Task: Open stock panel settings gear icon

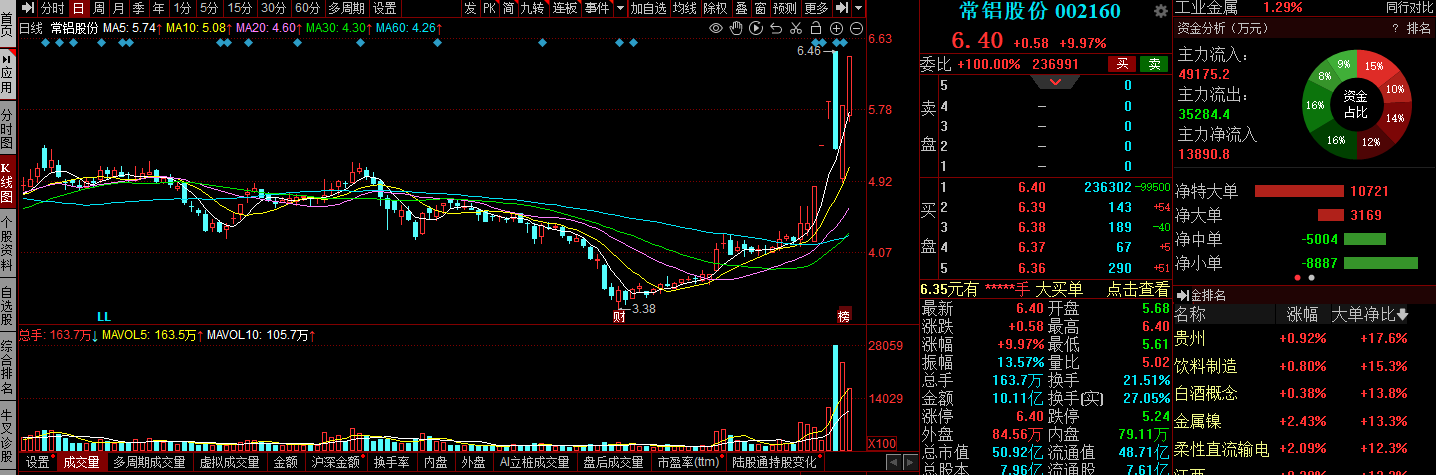Action: 1160,11
